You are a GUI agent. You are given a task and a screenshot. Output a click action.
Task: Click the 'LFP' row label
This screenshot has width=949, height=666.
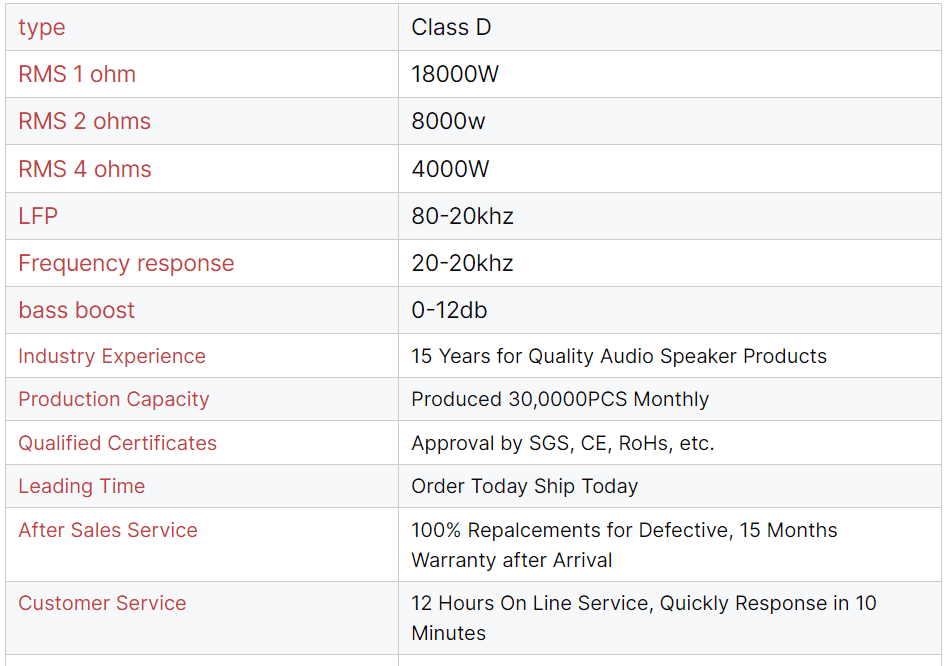[39, 216]
